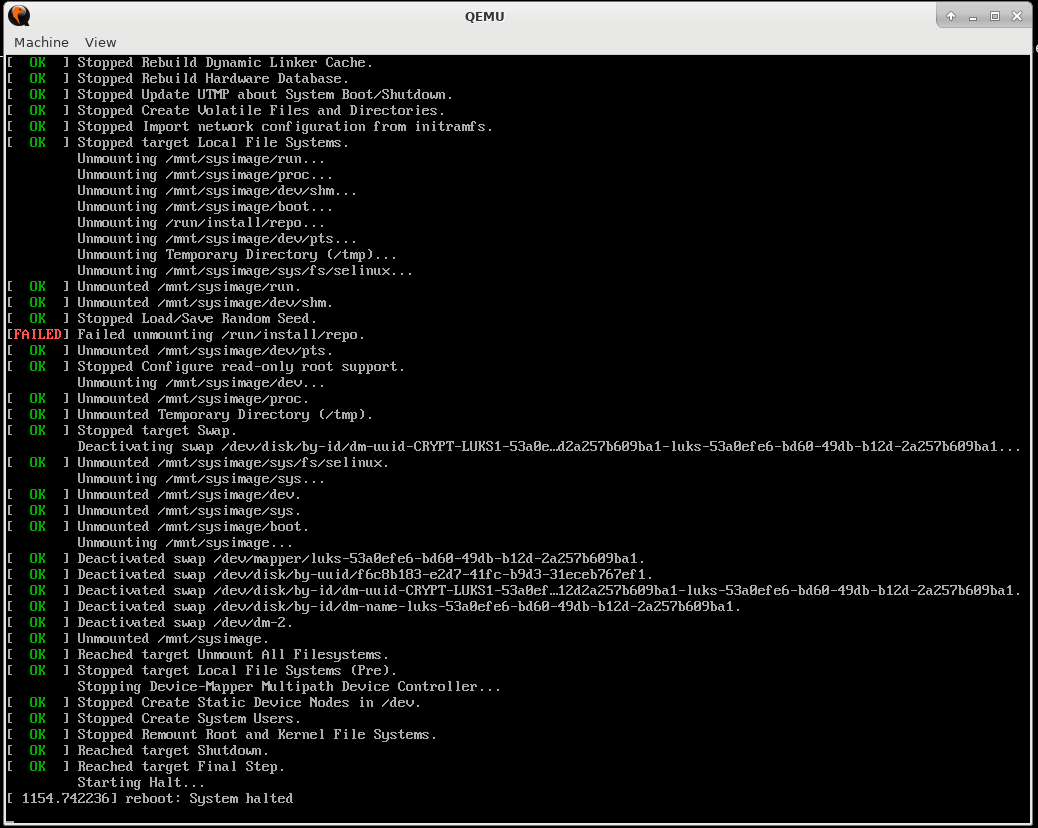
Task: Click "Stopped target Local File Systems (Pre)." line
Action: click(x=236, y=670)
